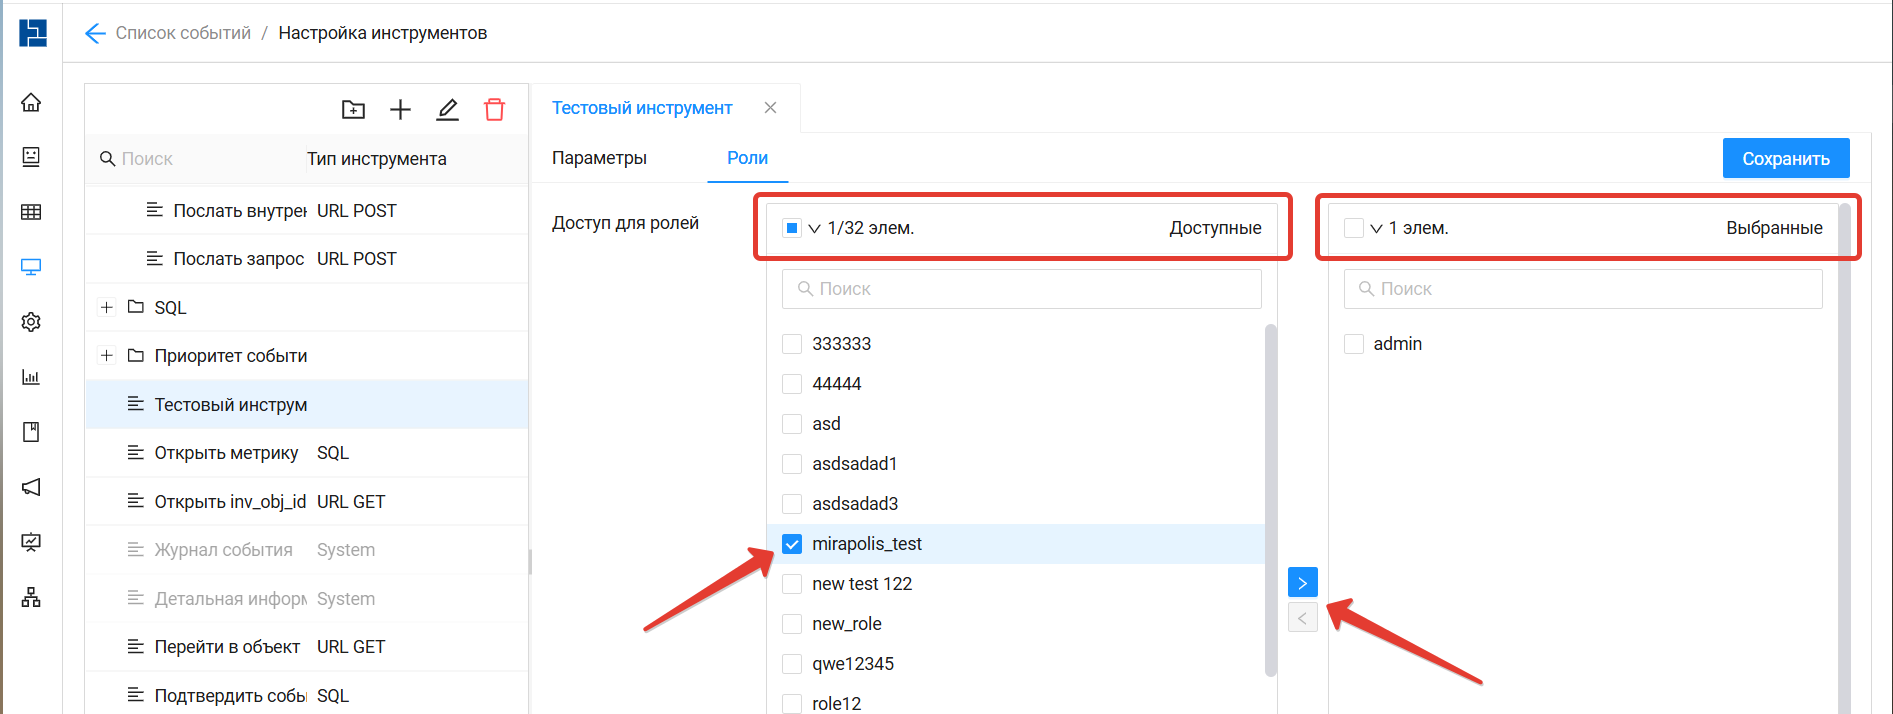The height and width of the screenshot is (714, 1893).
Task: Click the pencil edit icon
Action: (447, 110)
